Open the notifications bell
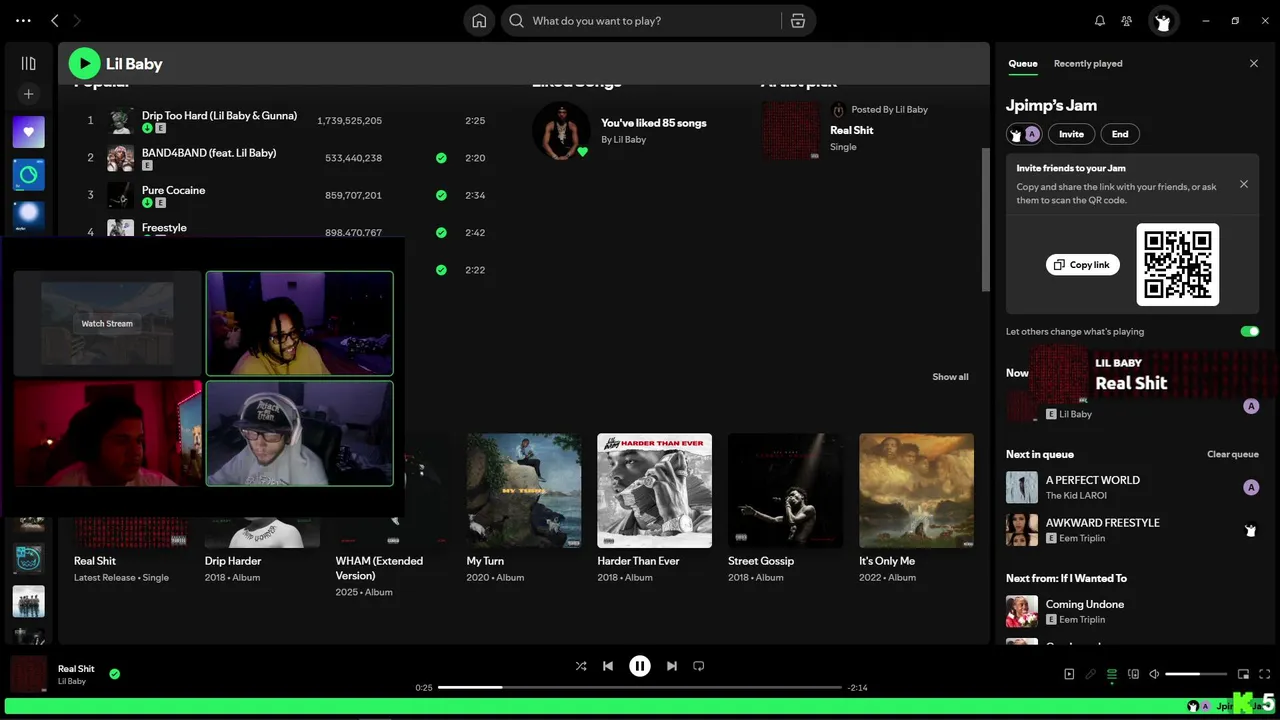Viewport: 1280px width, 720px height. (x=1100, y=20)
